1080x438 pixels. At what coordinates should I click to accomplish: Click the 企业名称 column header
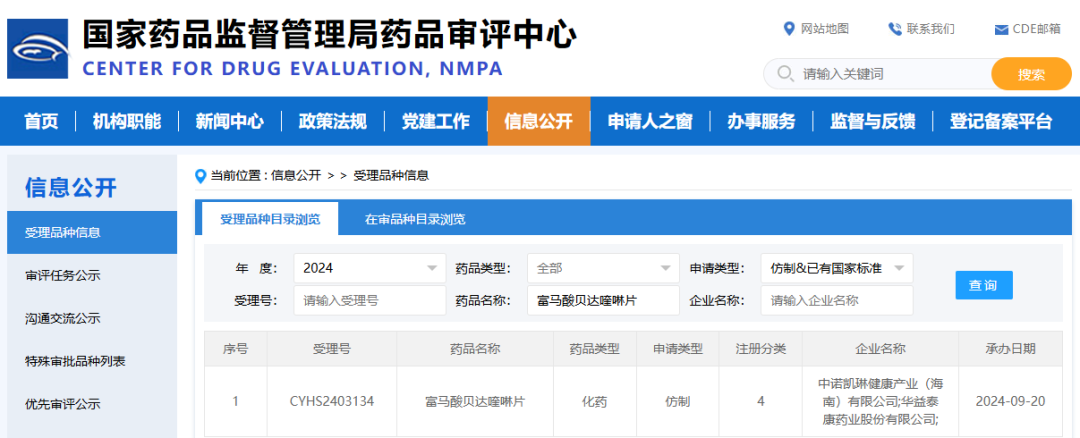pyautogui.click(x=880, y=348)
